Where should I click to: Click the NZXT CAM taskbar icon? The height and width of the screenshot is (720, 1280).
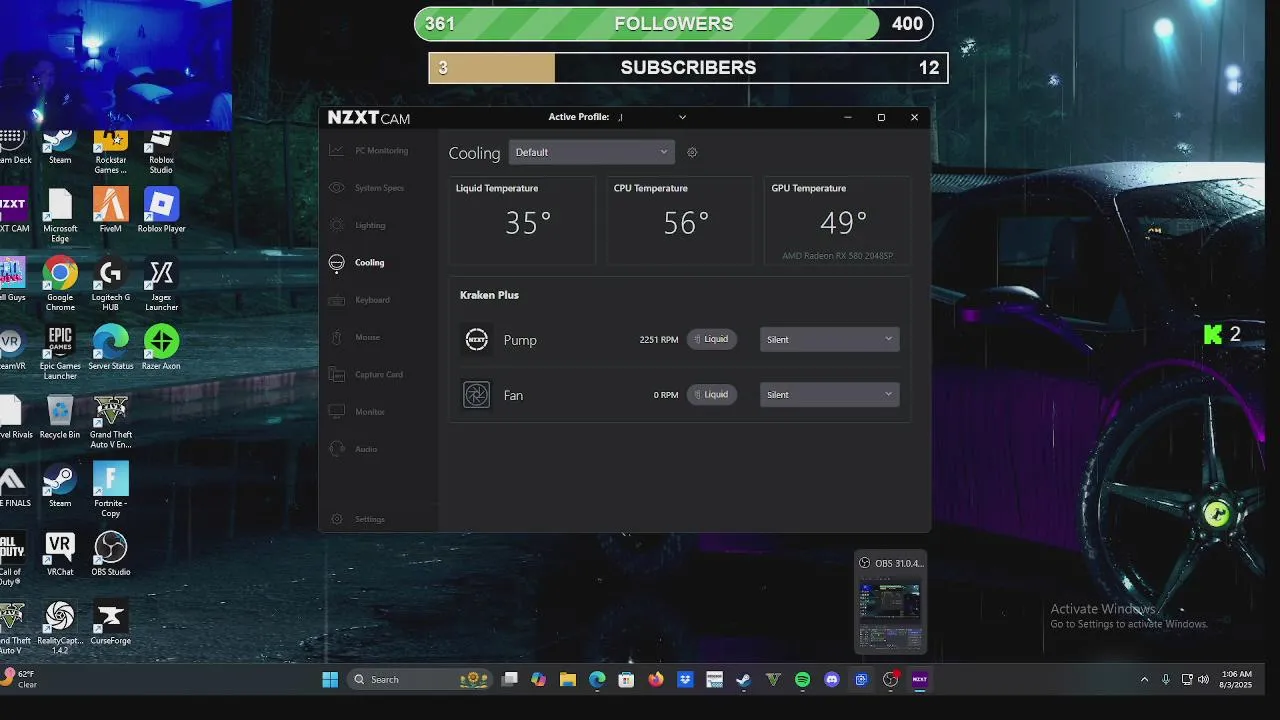click(x=920, y=680)
